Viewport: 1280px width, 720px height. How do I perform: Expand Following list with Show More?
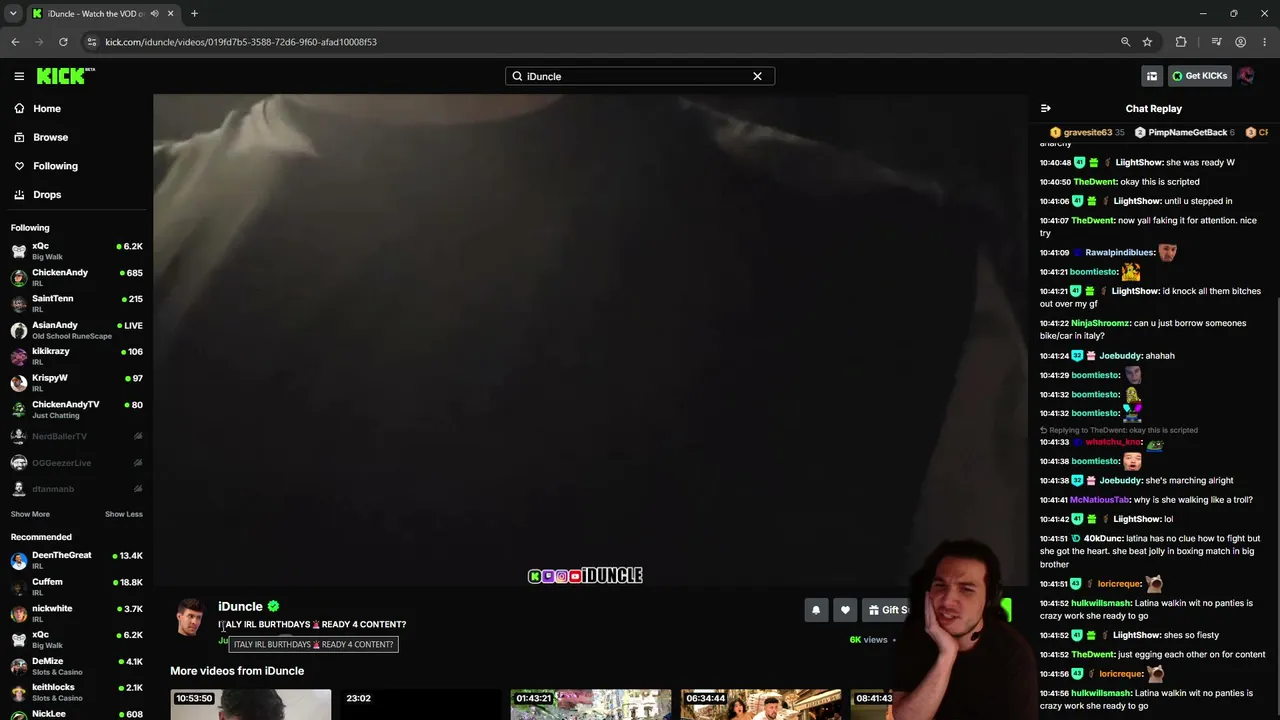(30, 514)
